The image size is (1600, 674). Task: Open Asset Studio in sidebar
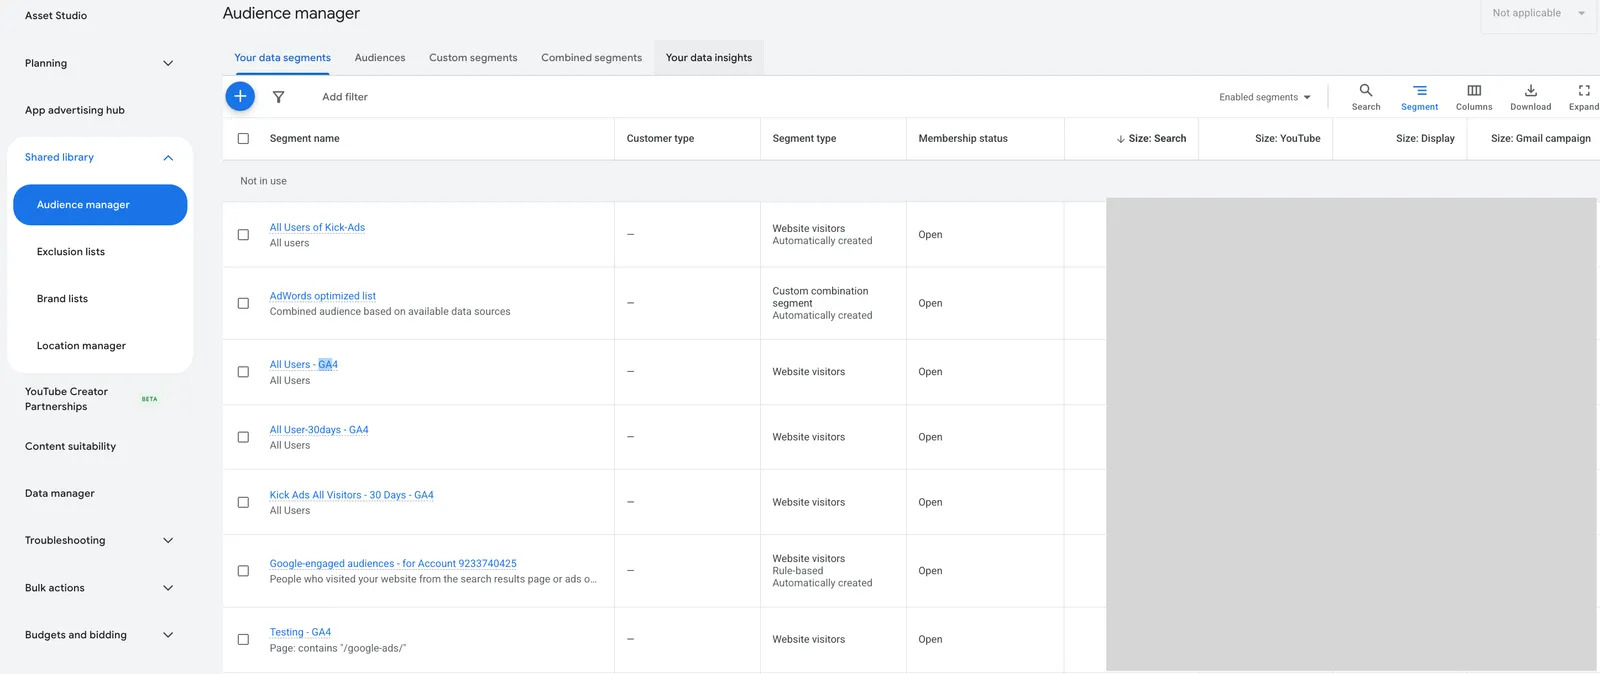coord(56,16)
